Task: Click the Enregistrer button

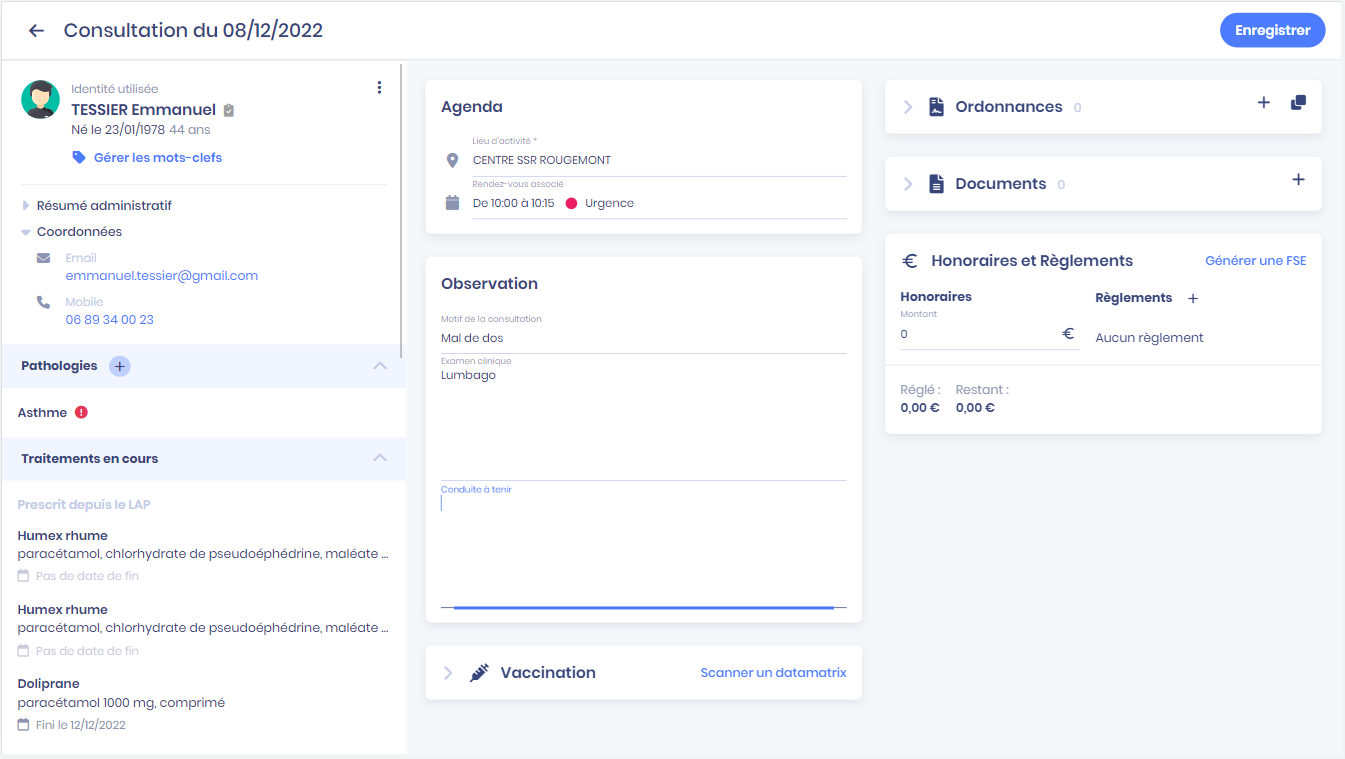Action: pos(1272,31)
